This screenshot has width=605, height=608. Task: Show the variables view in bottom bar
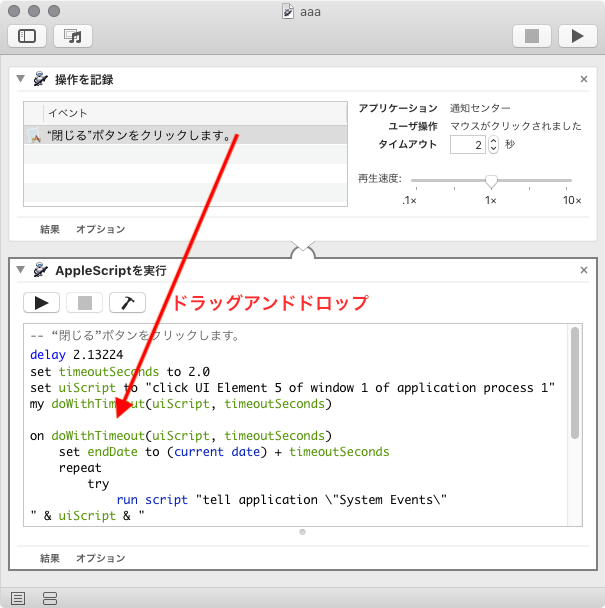point(50,598)
